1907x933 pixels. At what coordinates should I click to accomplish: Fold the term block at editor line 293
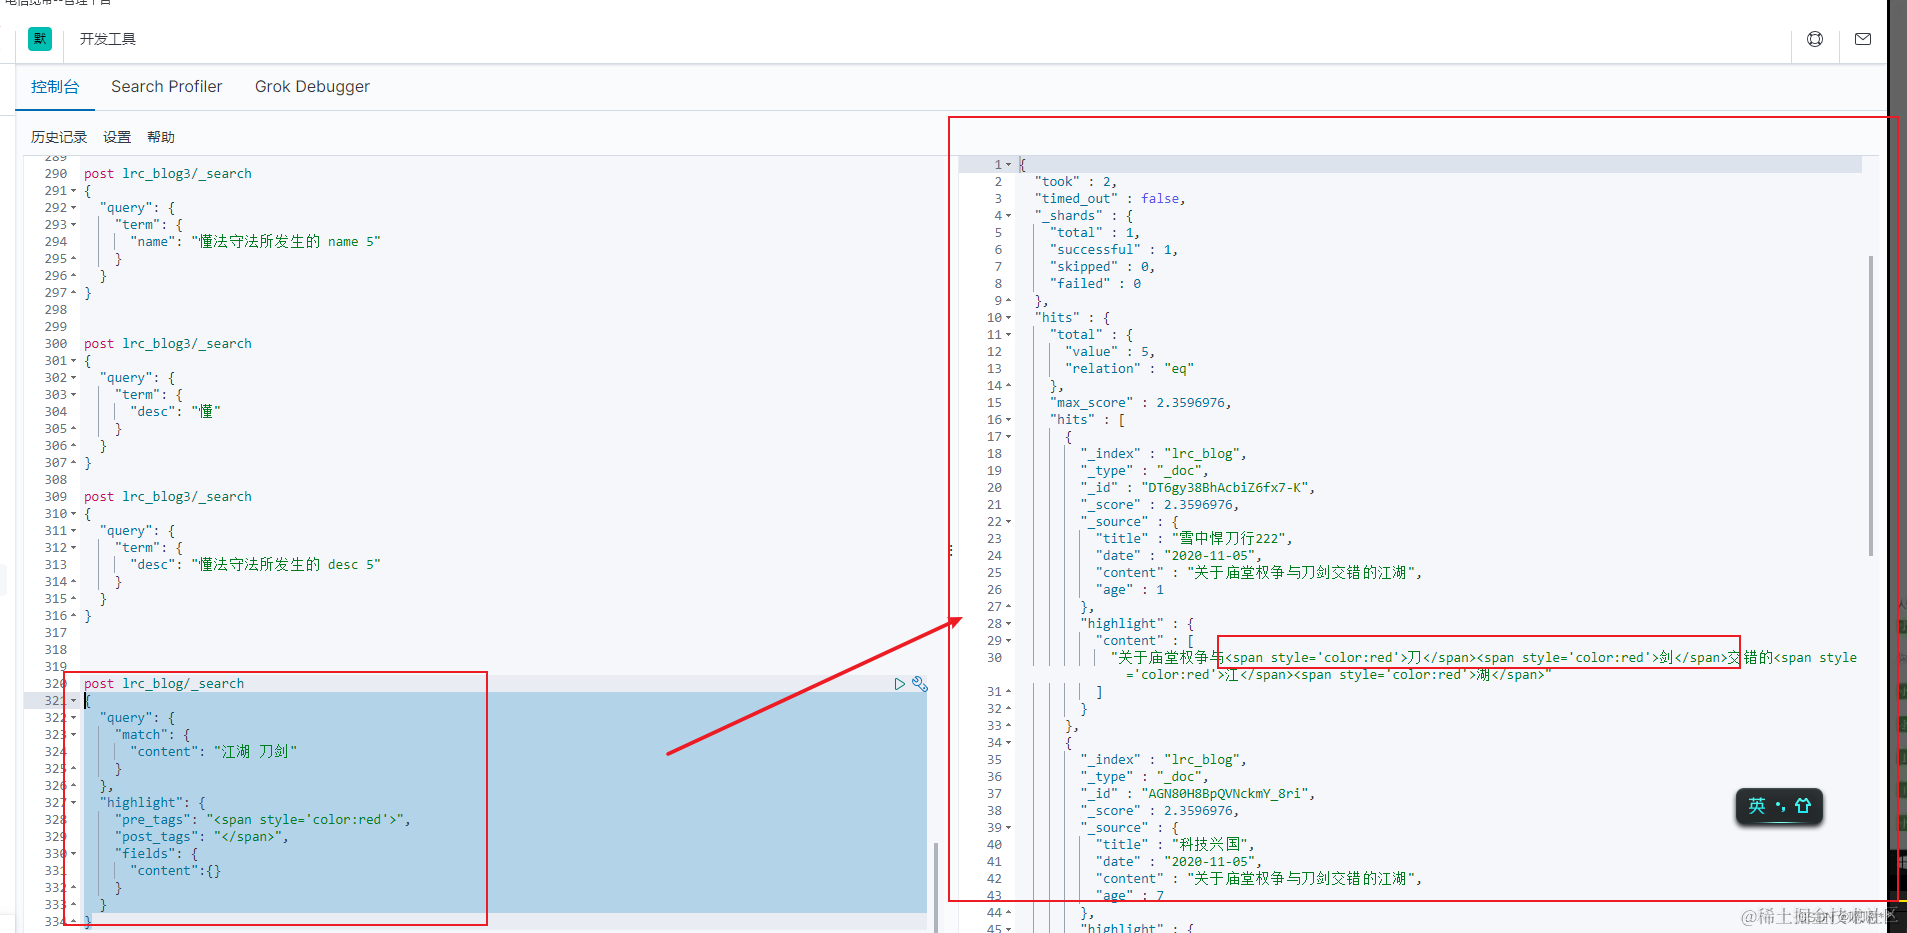[x=73, y=225]
